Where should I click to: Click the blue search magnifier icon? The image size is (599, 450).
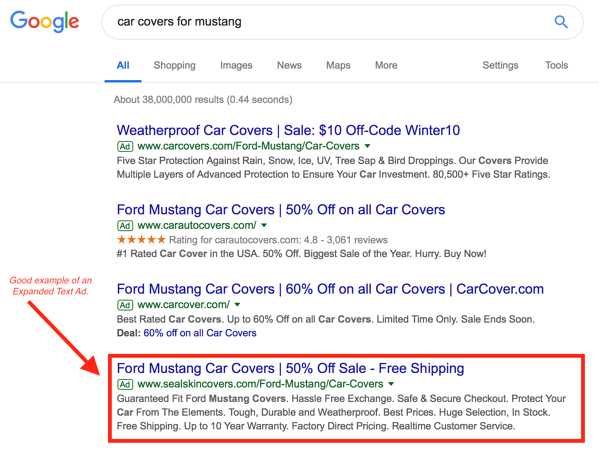tap(561, 22)
